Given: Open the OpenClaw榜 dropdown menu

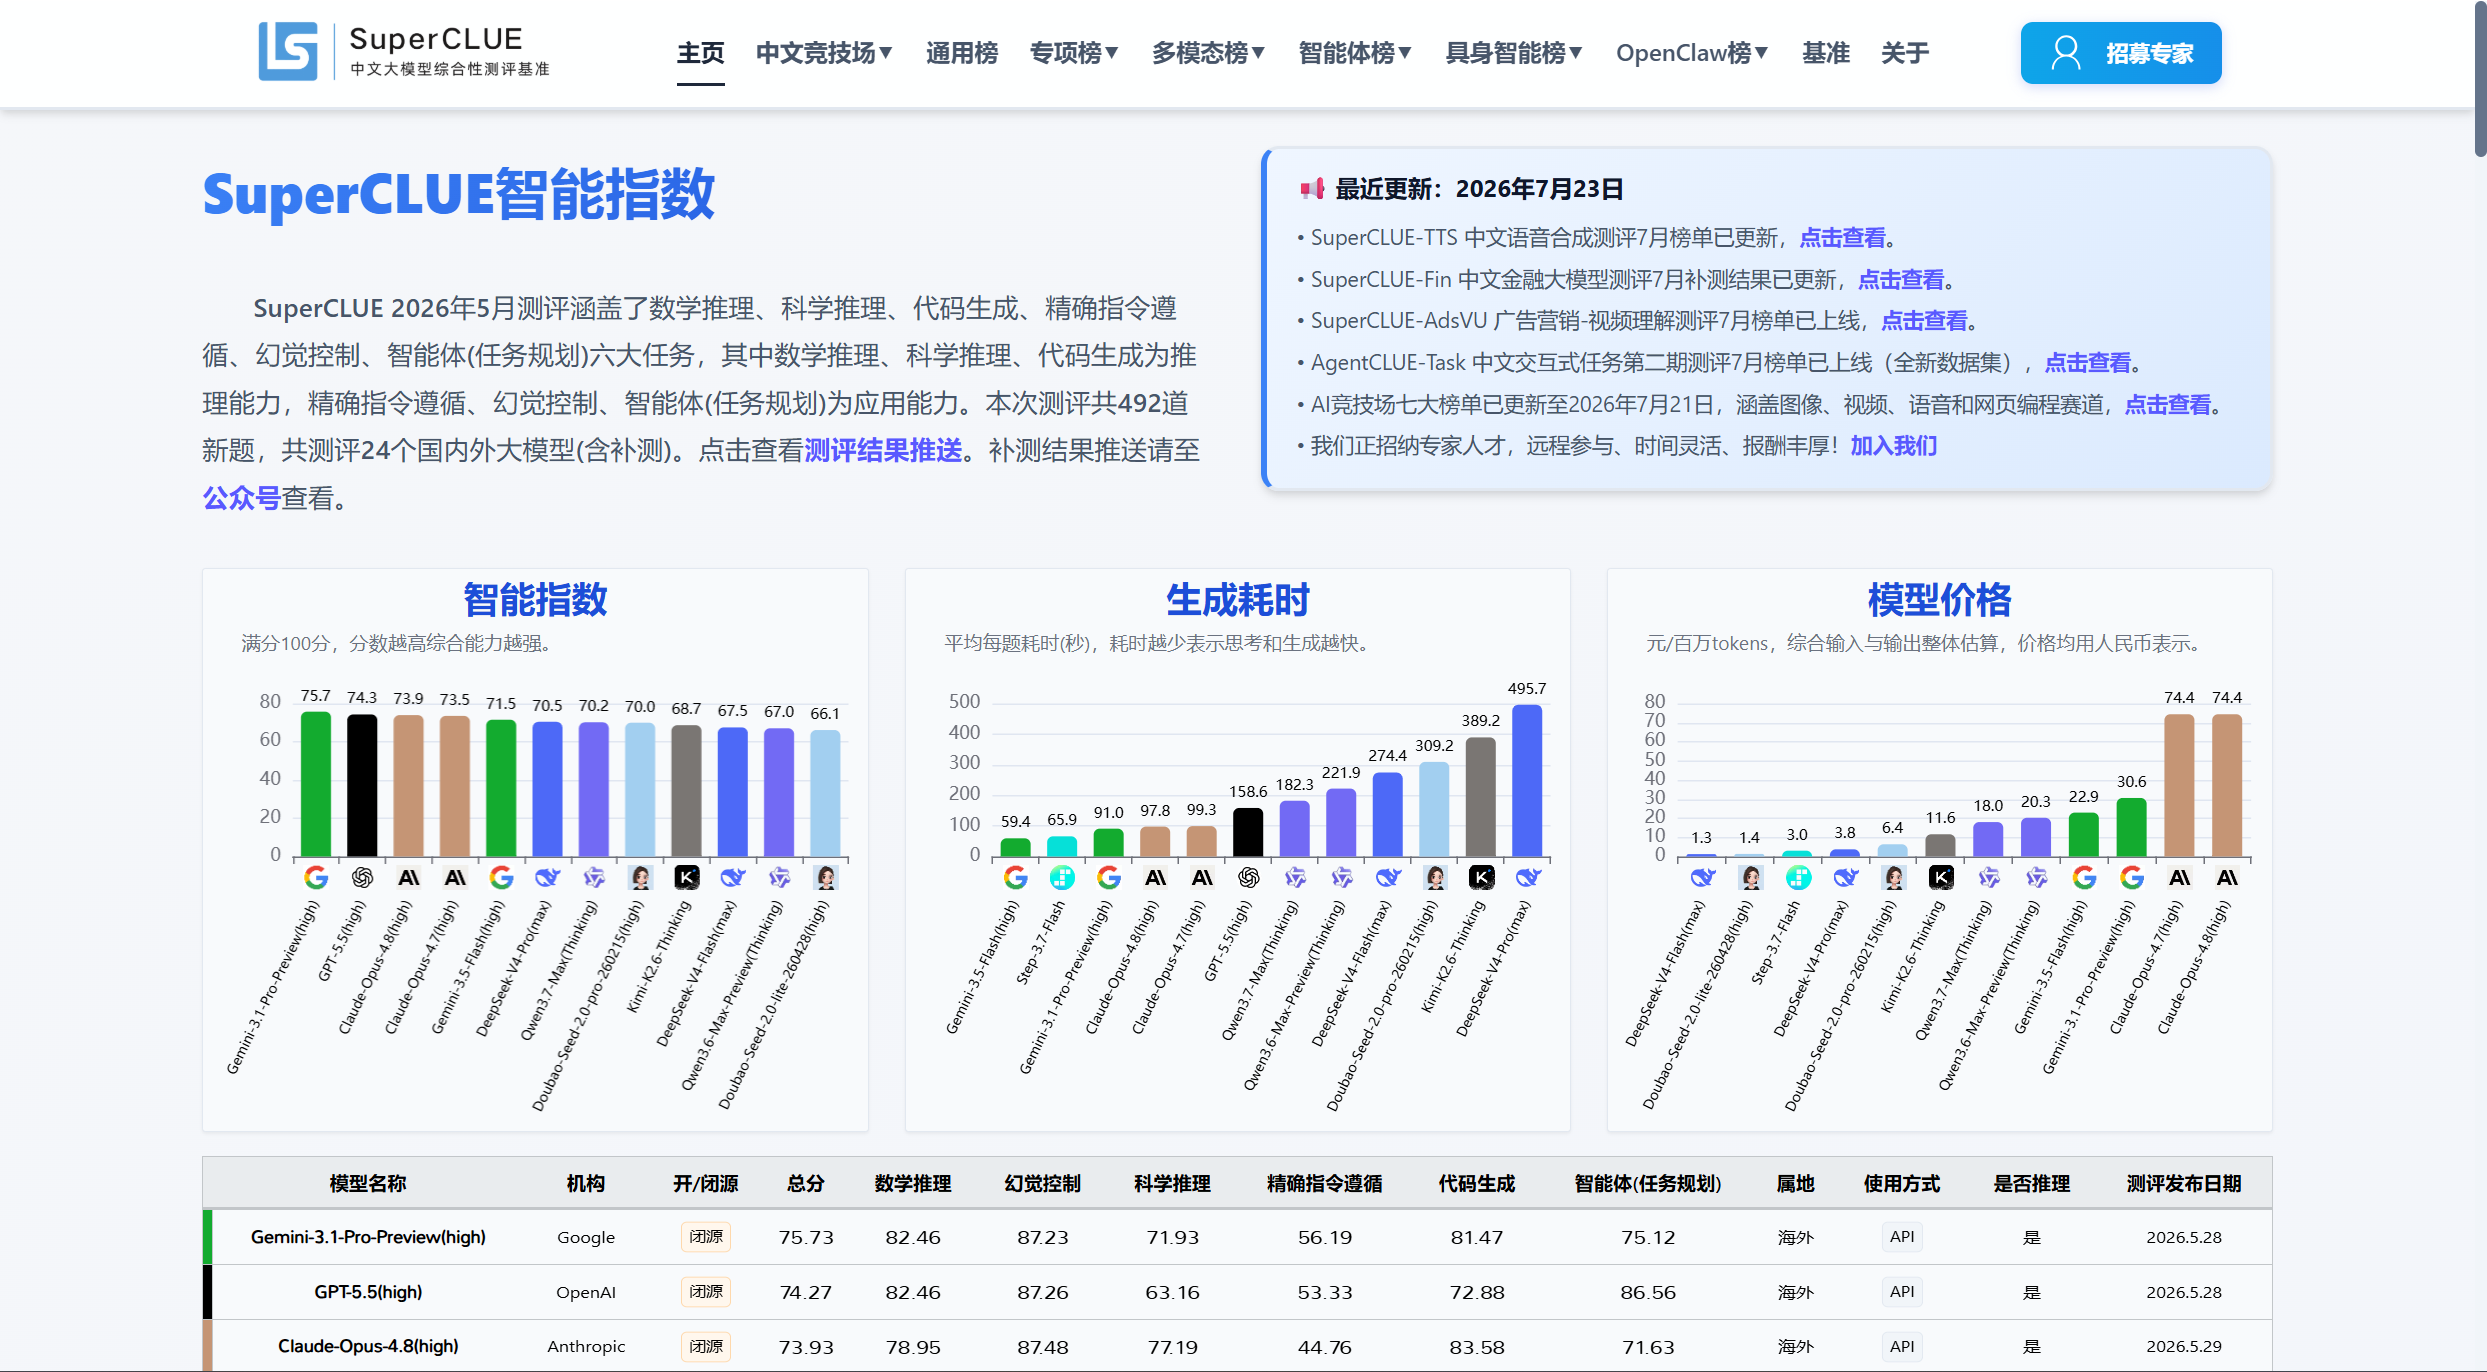Looking at the screenshot, I should (1692, 53).
